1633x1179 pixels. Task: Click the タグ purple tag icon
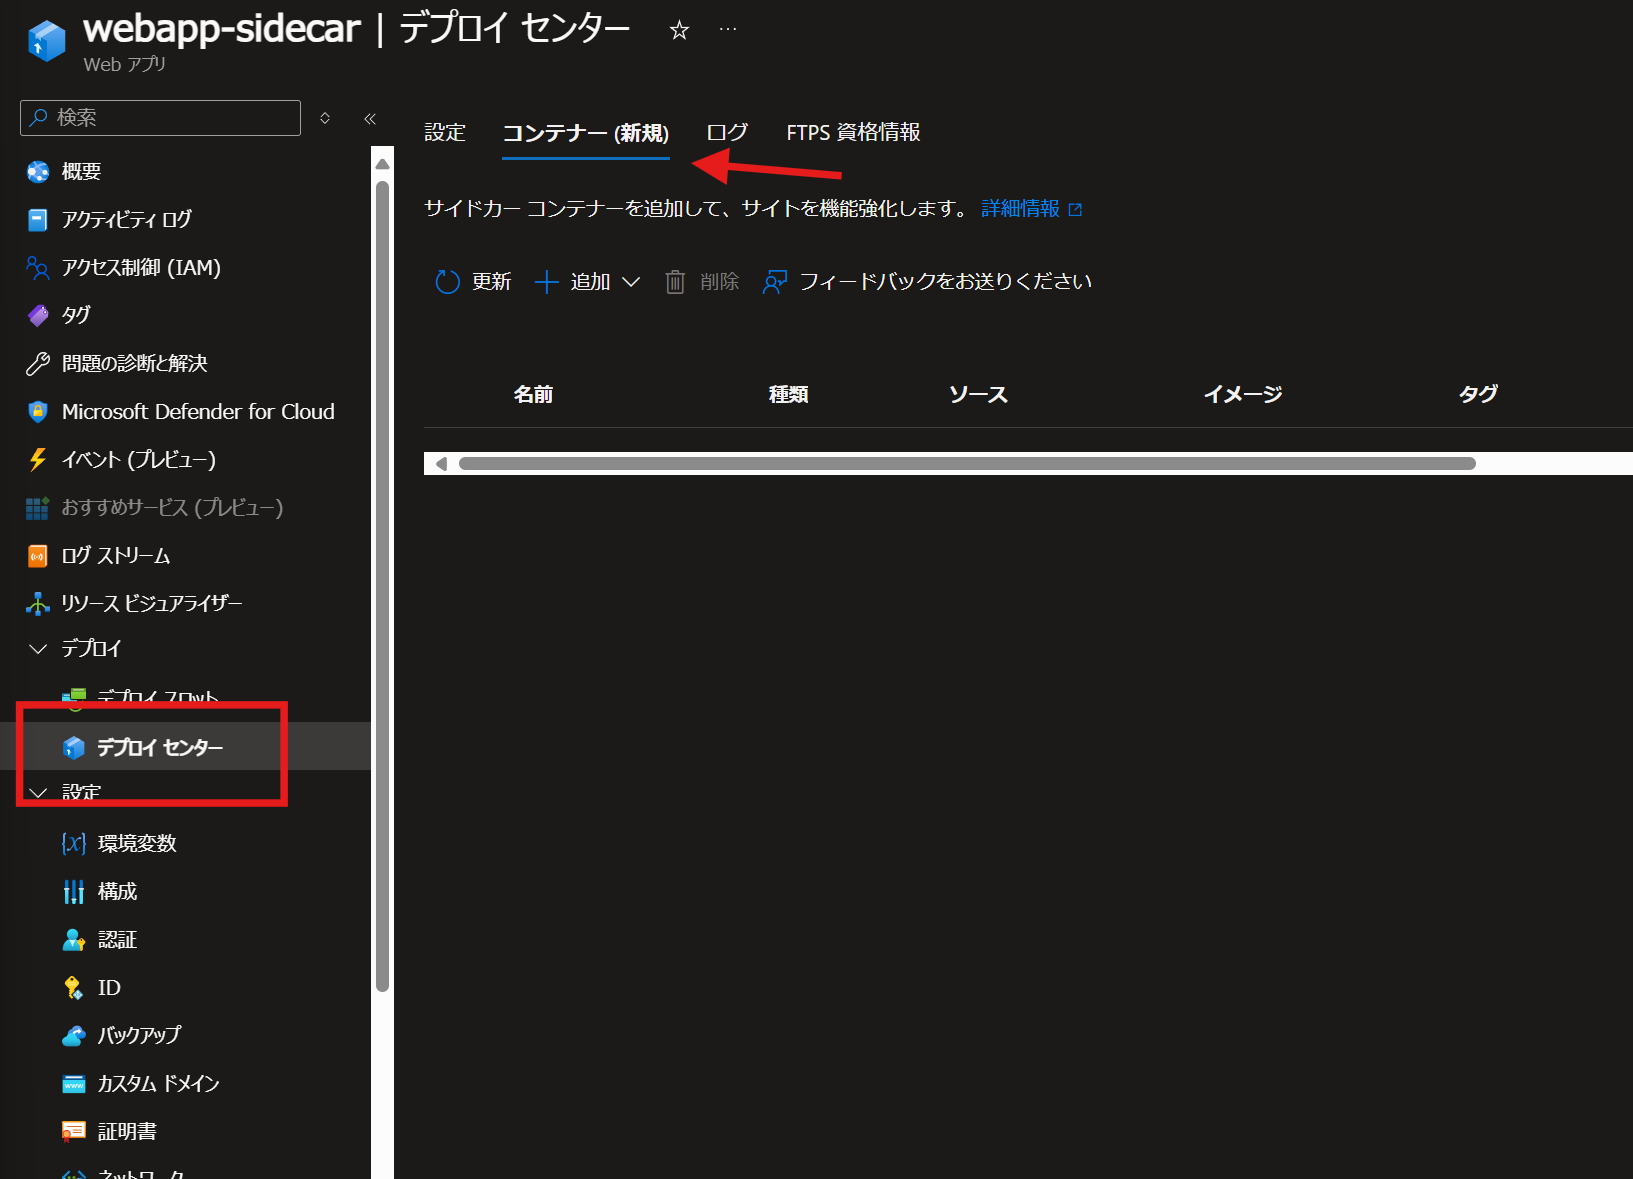click(38, 315)
